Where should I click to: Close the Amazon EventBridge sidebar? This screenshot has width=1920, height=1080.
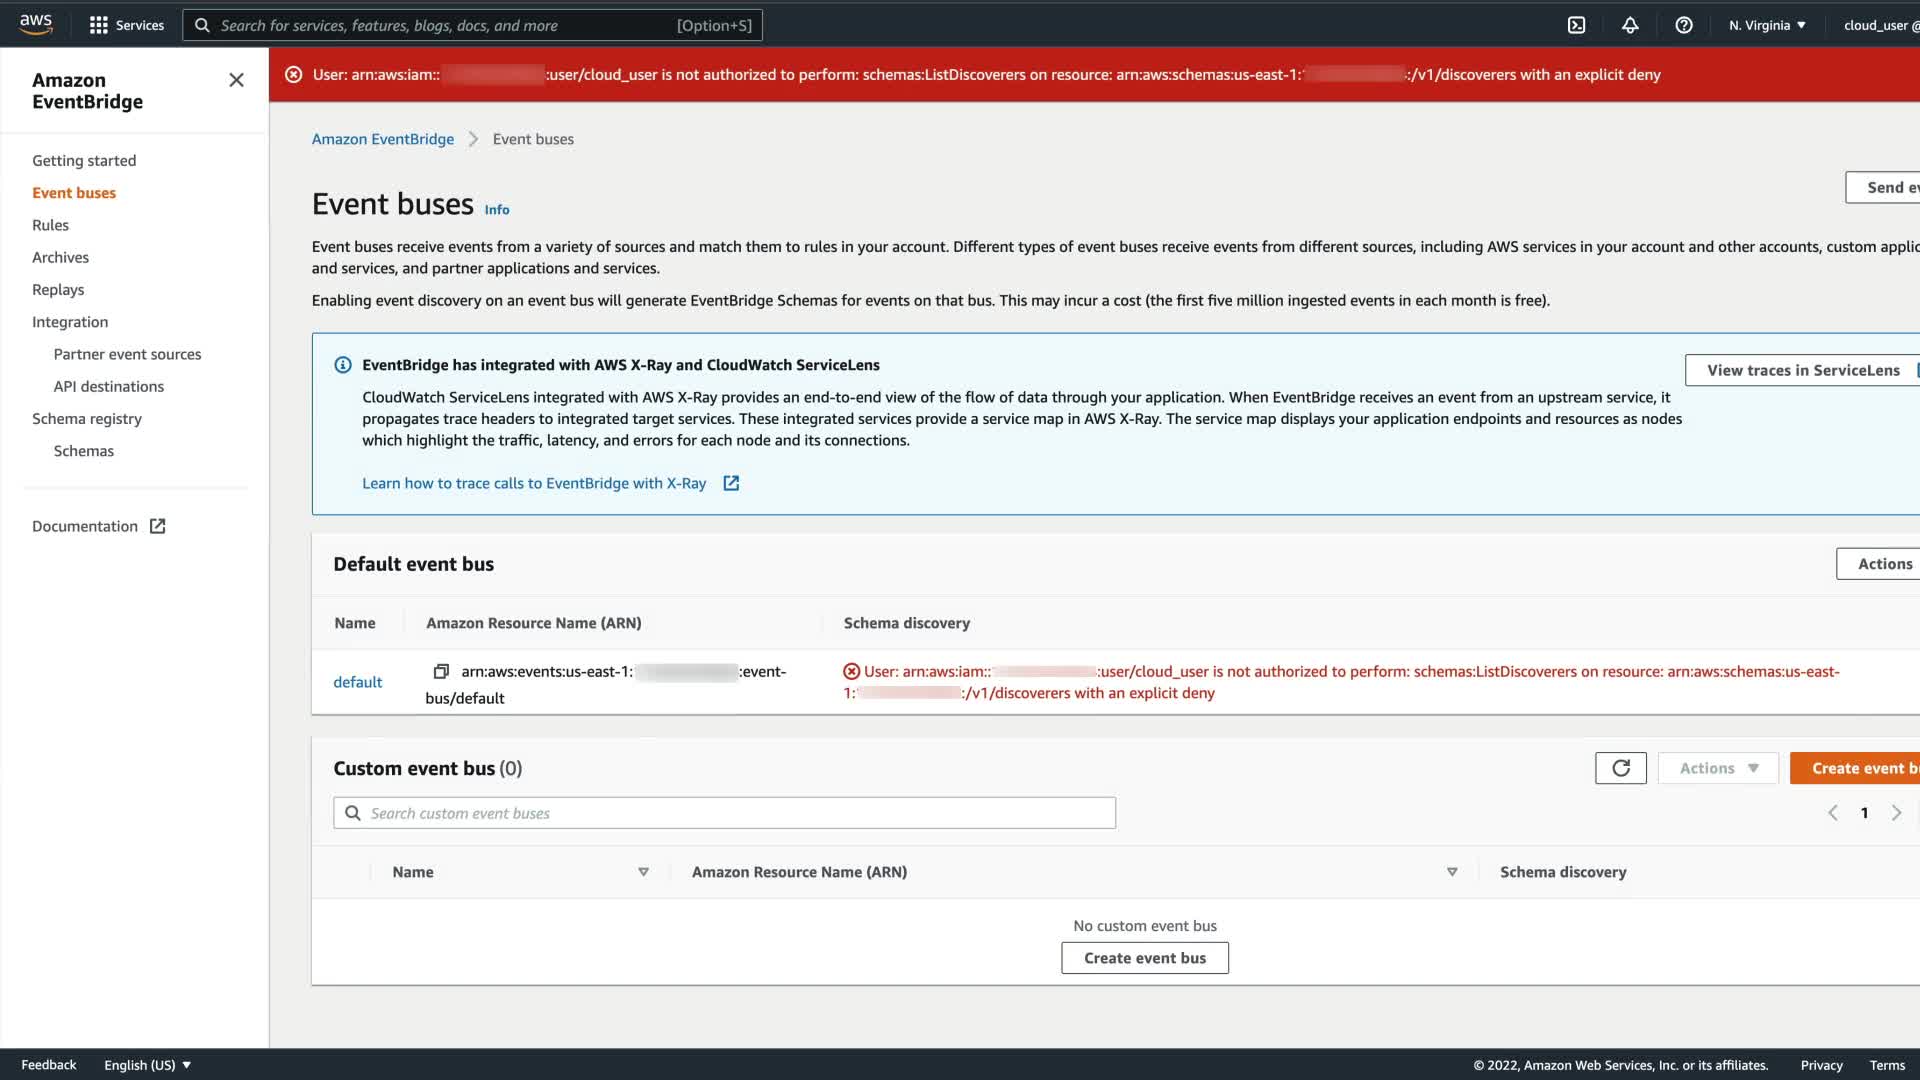point(236,80)
